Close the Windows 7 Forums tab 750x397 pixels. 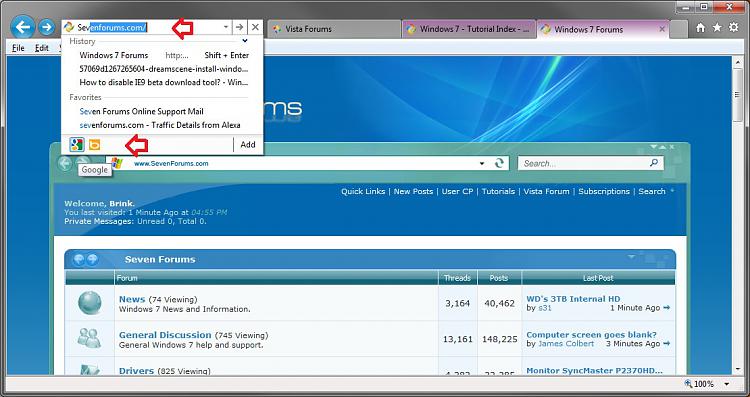pyautogui.click(x=662, y=29)
